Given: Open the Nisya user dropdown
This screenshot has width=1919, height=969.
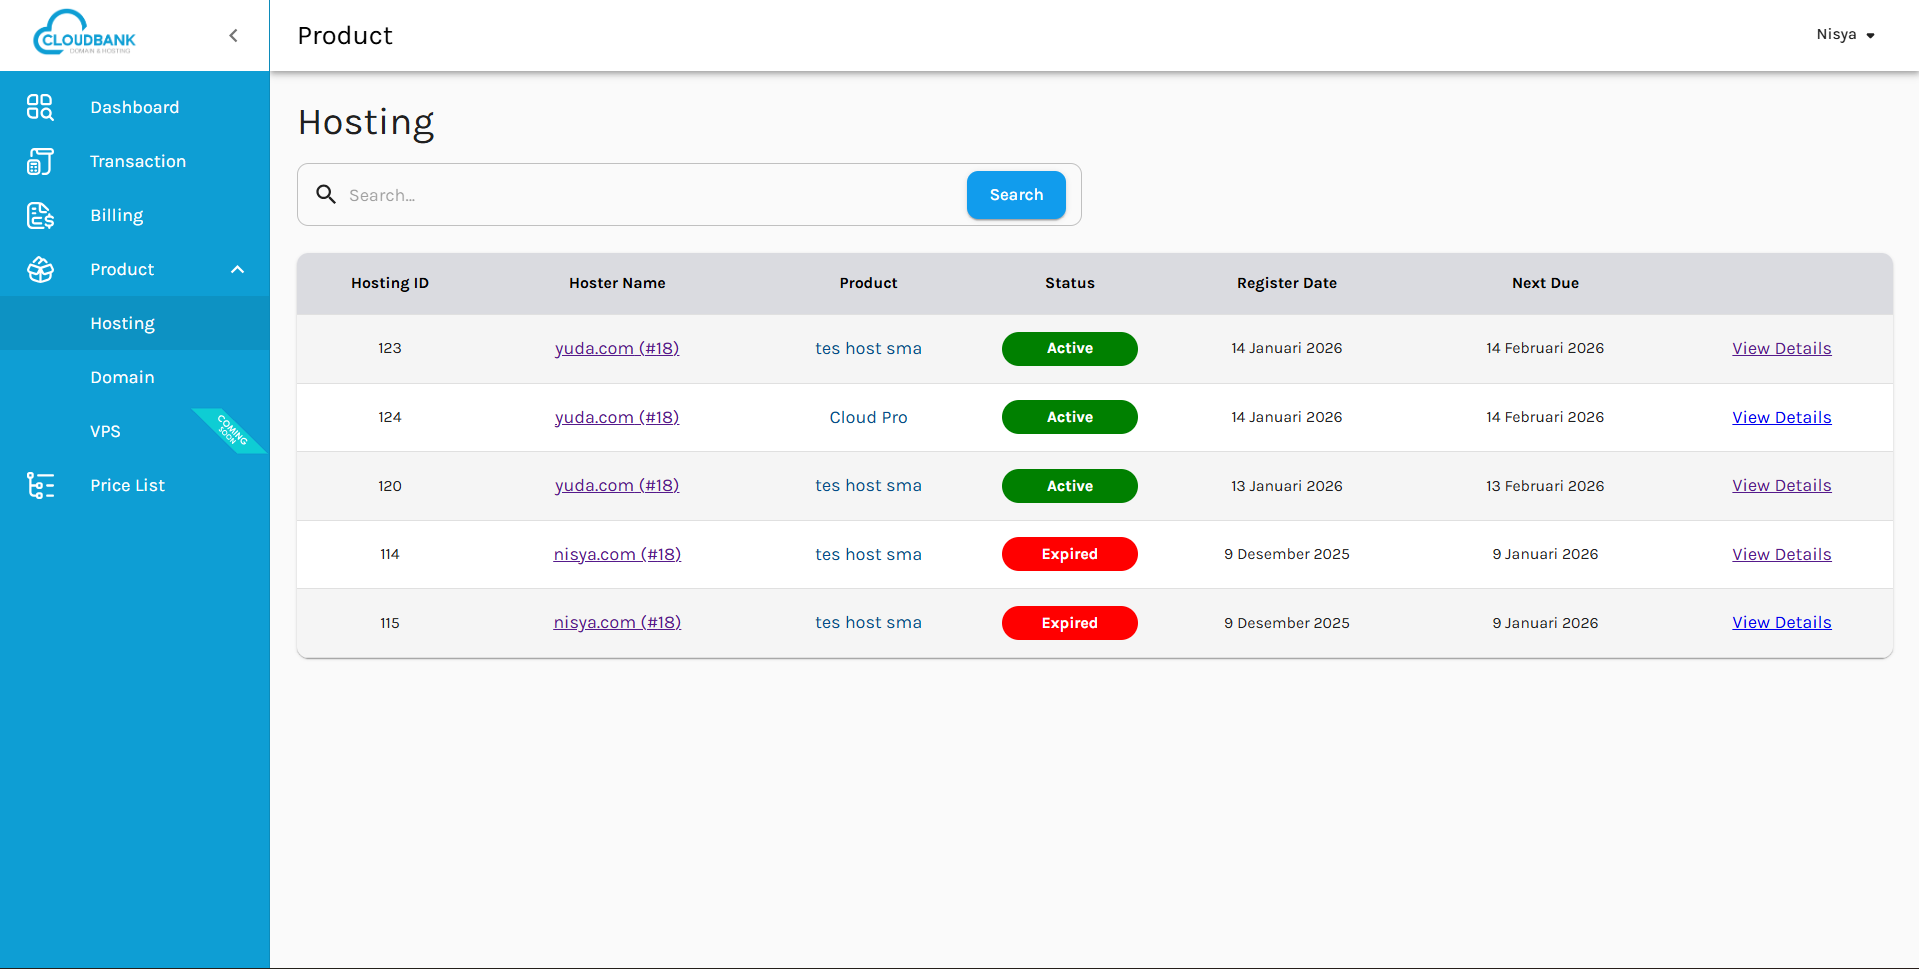Looking at the screenshot, I should pos(1844,35).
